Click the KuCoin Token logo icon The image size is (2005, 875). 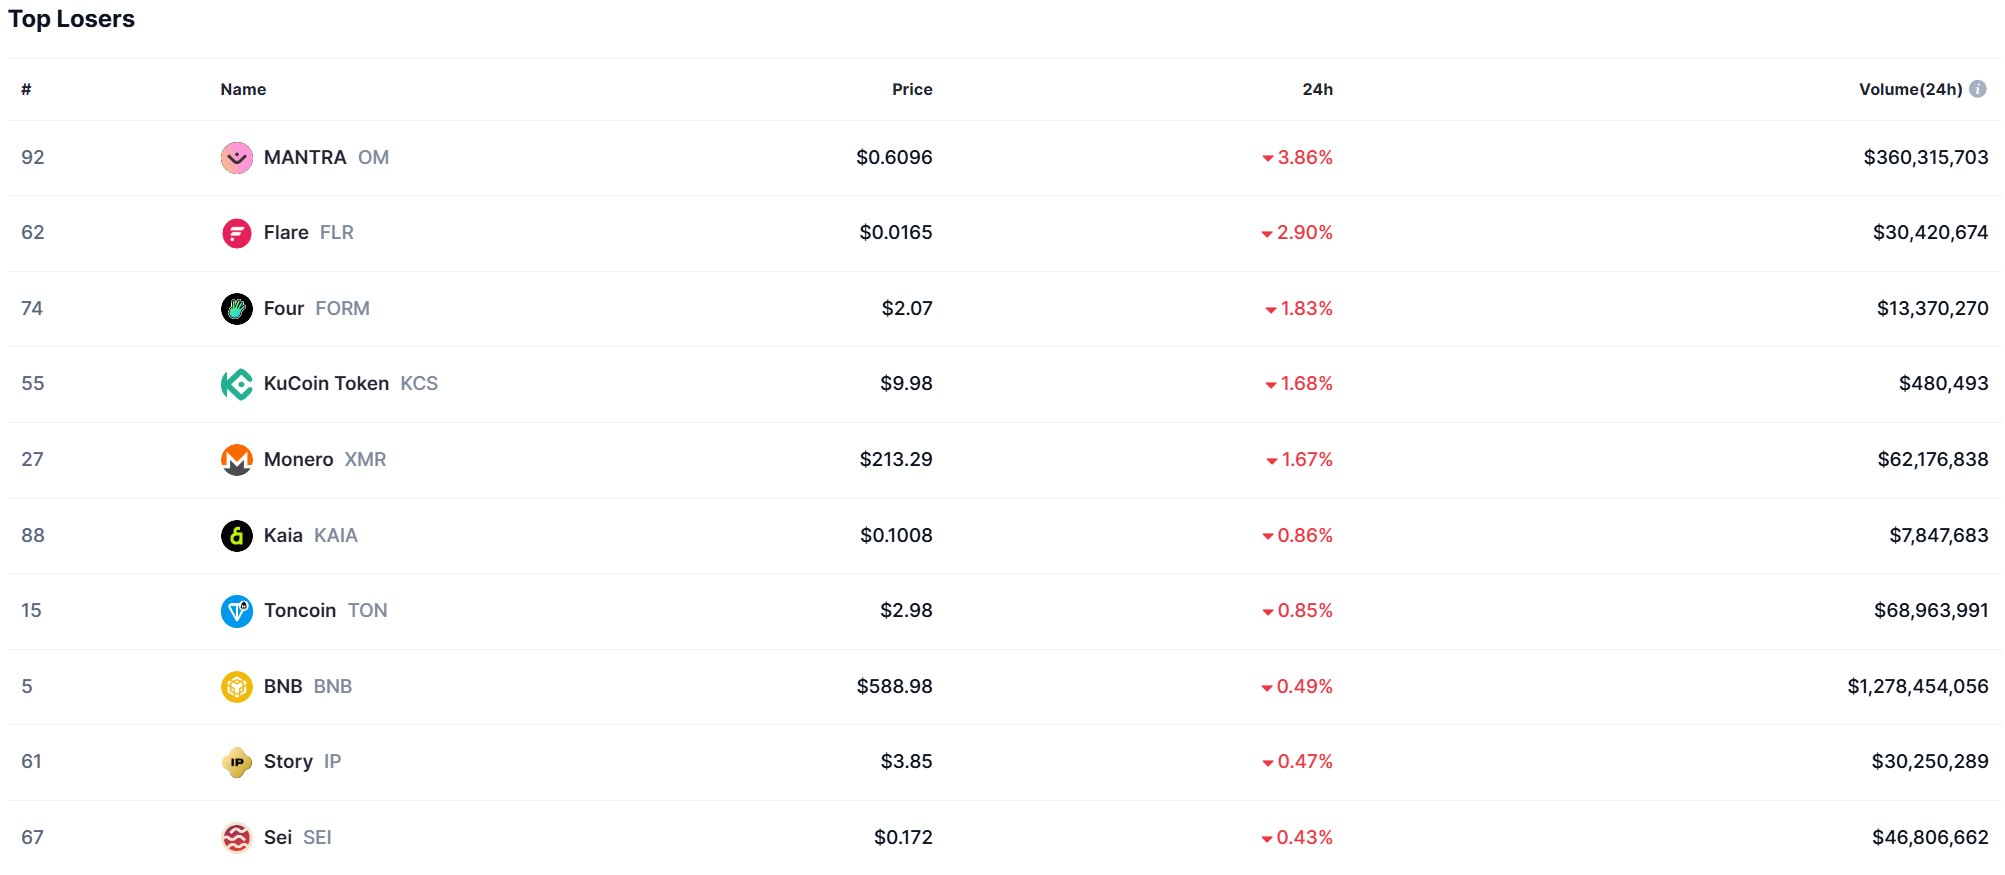[x=236, y=384]
